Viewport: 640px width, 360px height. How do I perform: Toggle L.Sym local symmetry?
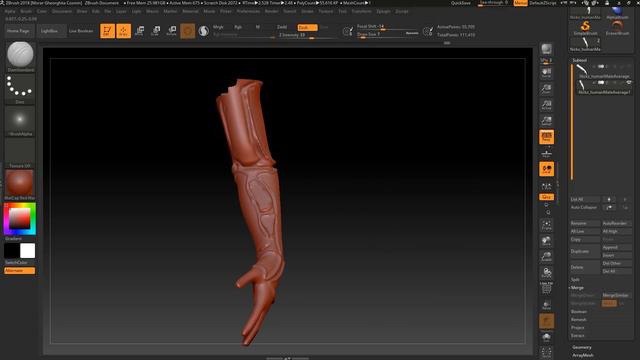click(546, 187)
